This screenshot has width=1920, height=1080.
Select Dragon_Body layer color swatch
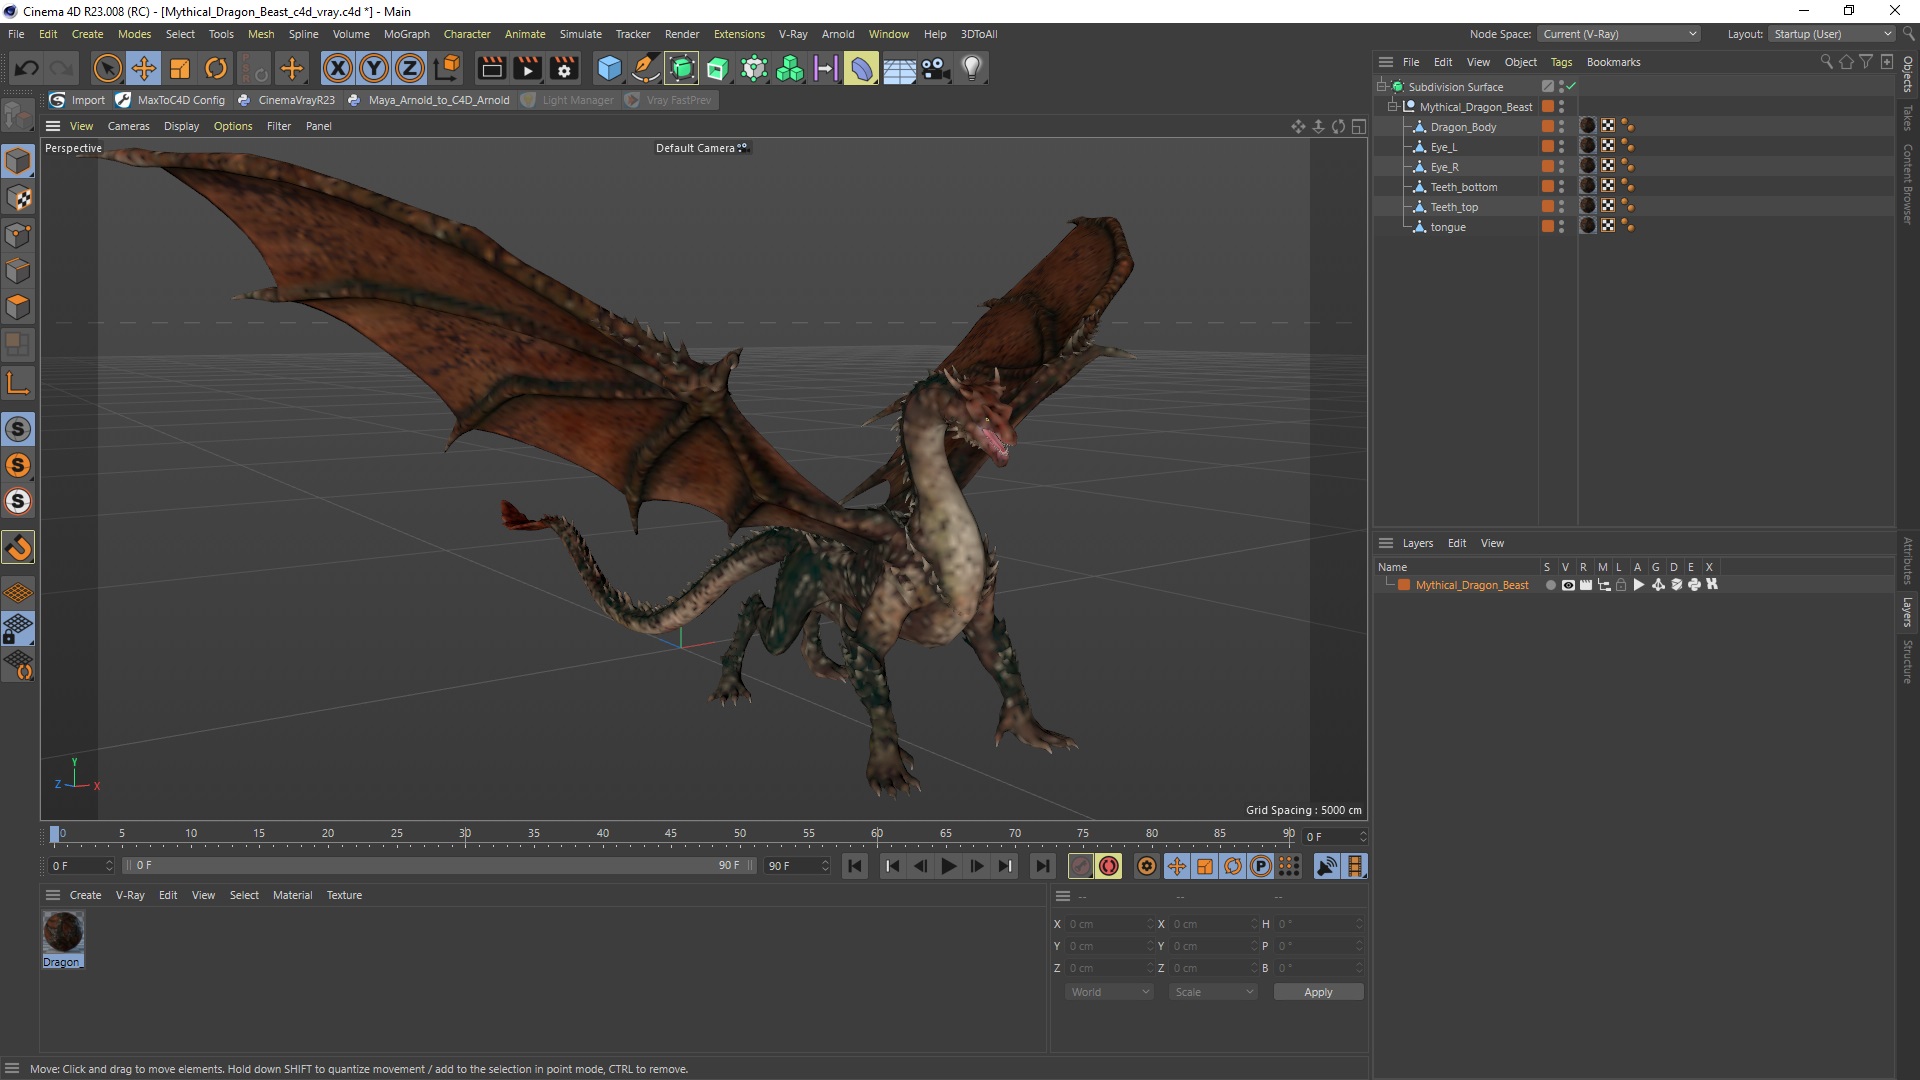(x=1548, y=126)
